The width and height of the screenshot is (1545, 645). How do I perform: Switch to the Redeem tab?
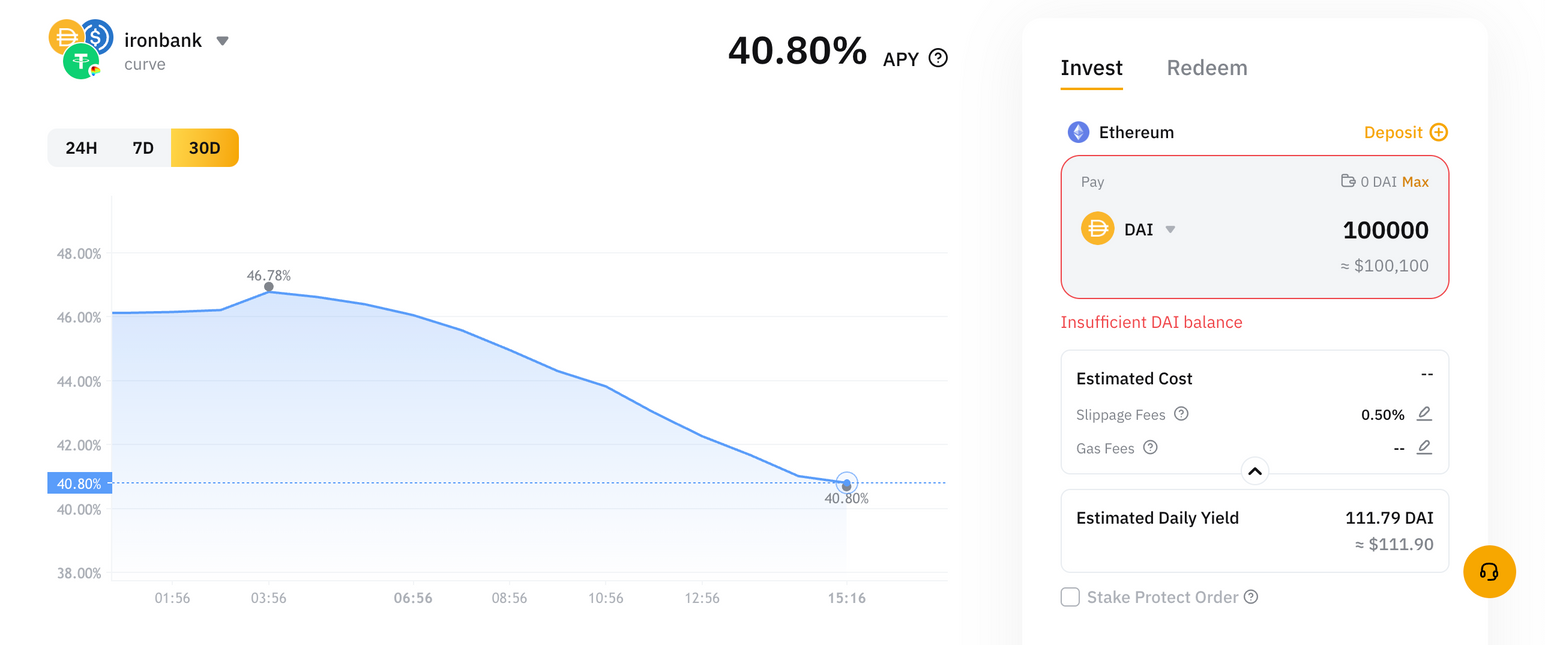click(1207, 68)
